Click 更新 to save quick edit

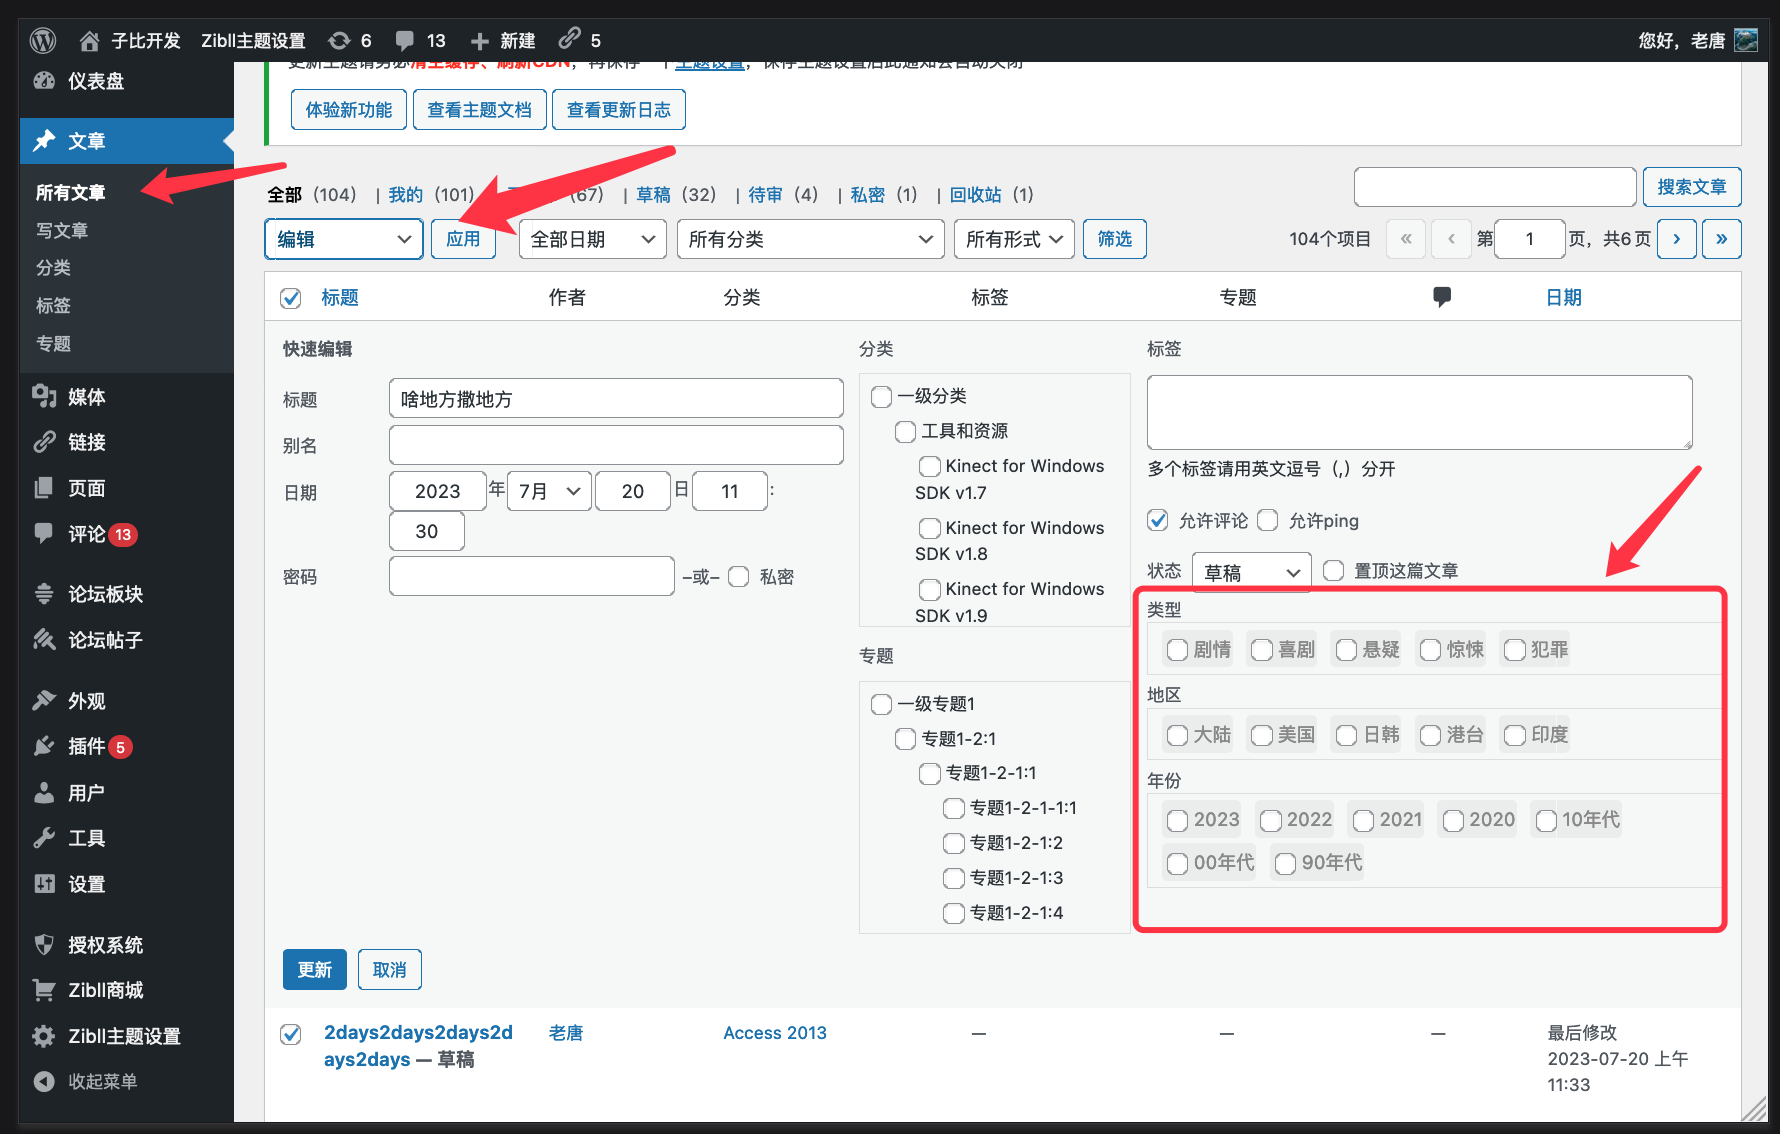pyautogui.click(x=314, y=969)
